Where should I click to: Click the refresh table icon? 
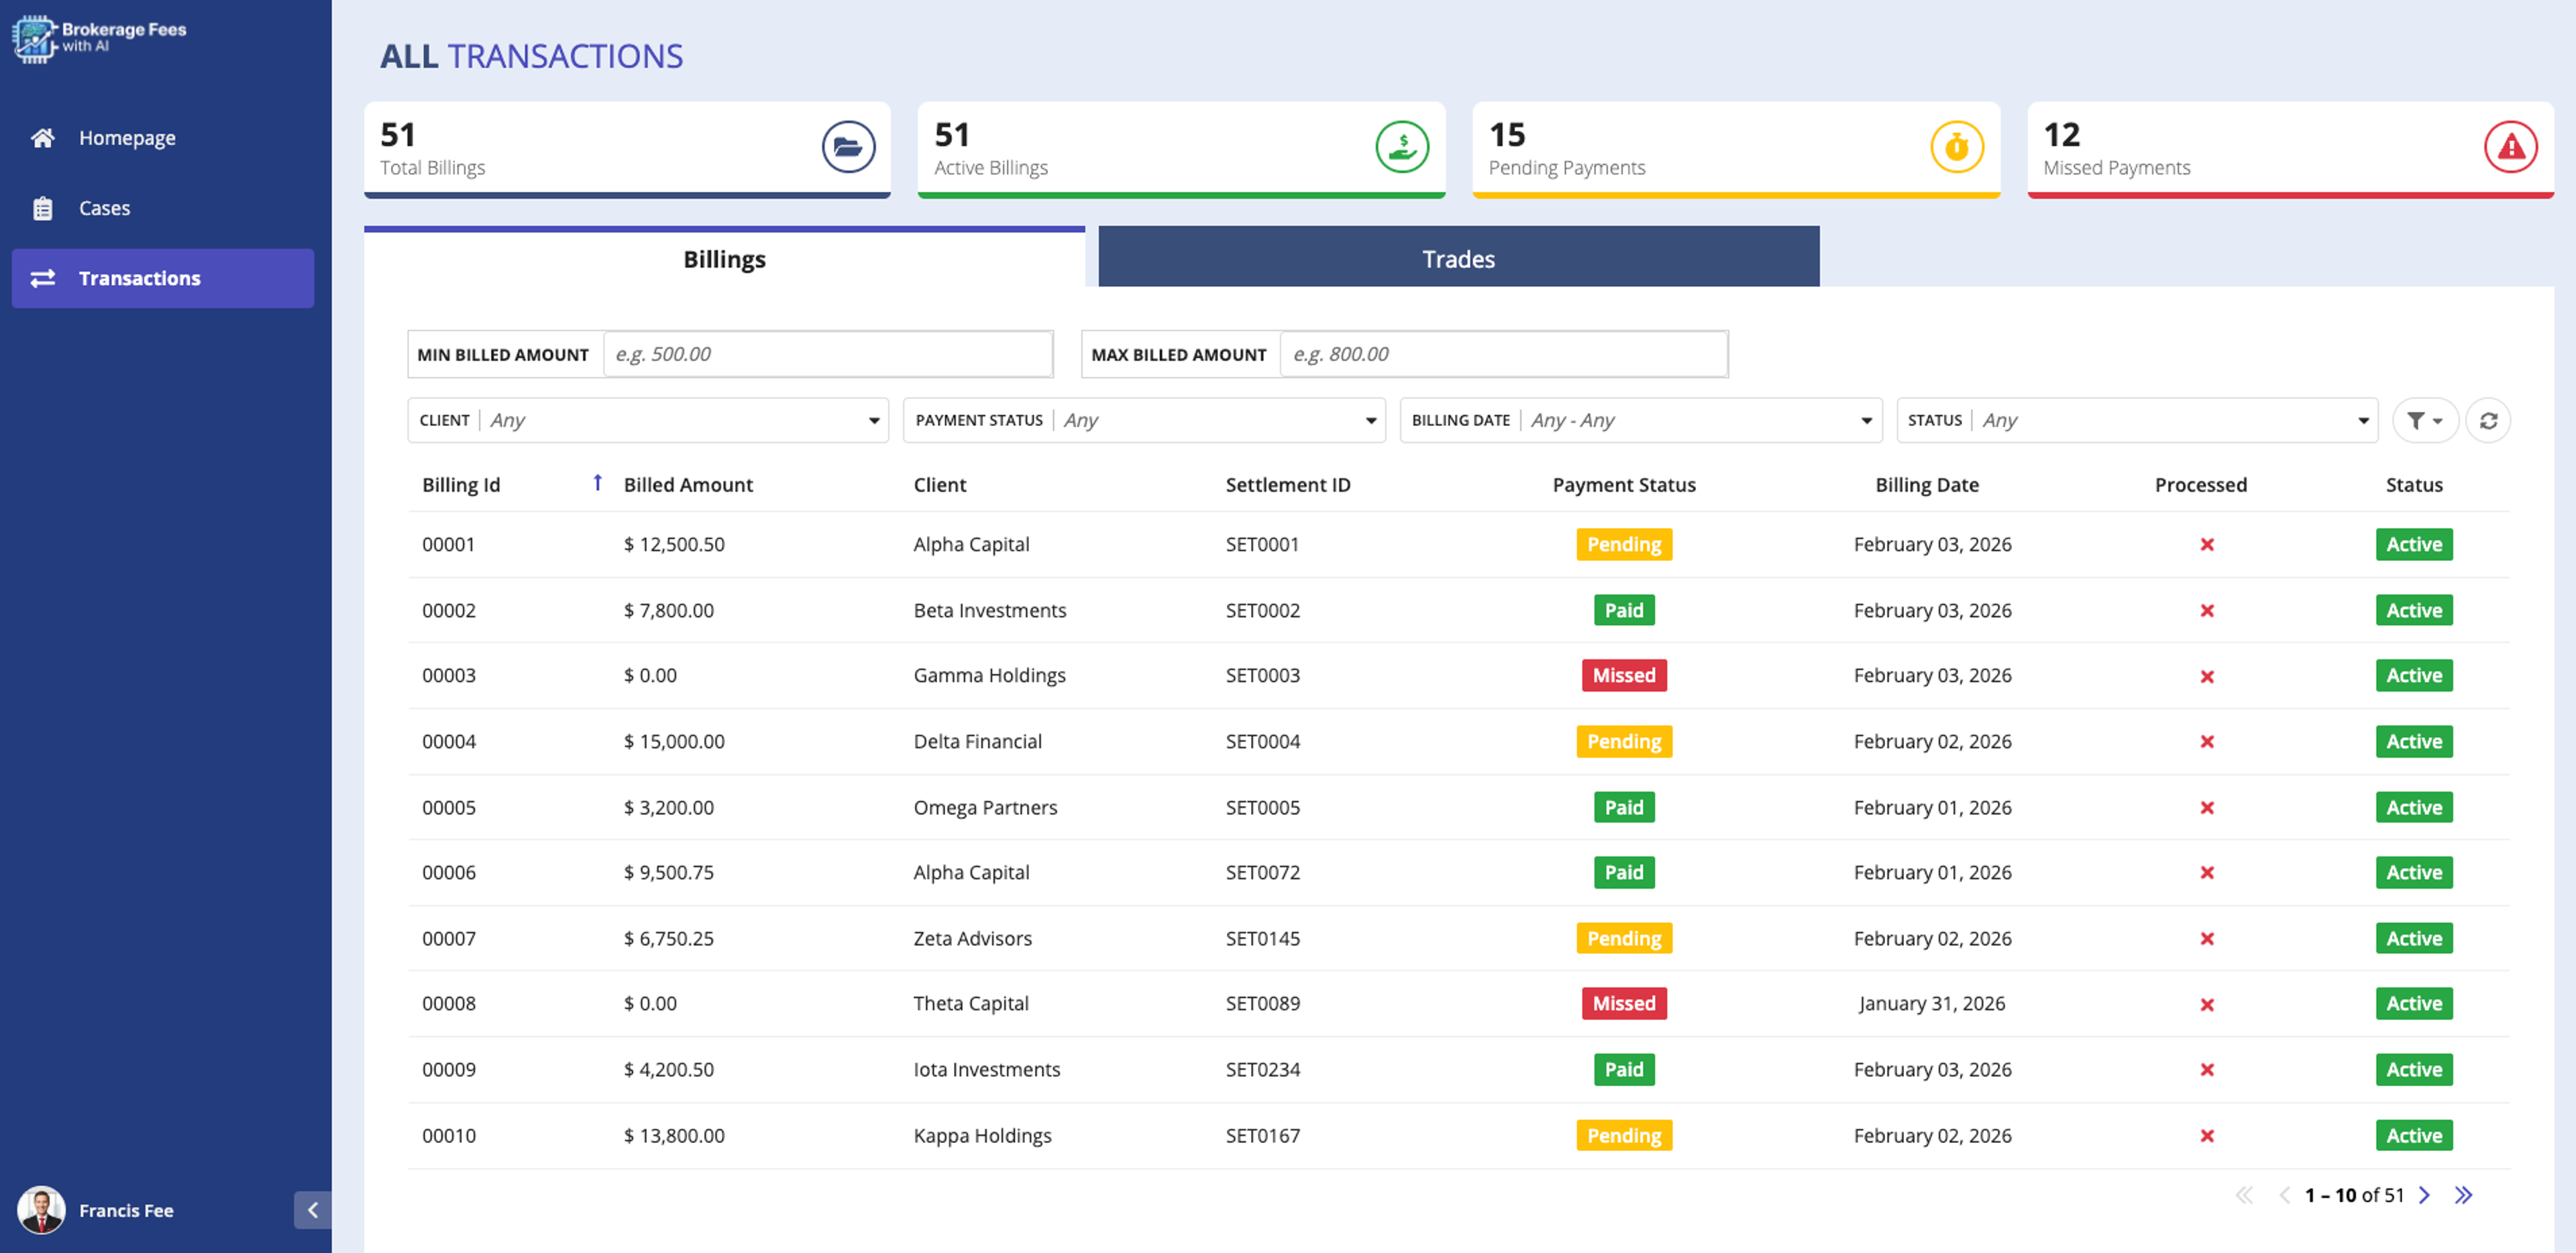[2488, 420]
